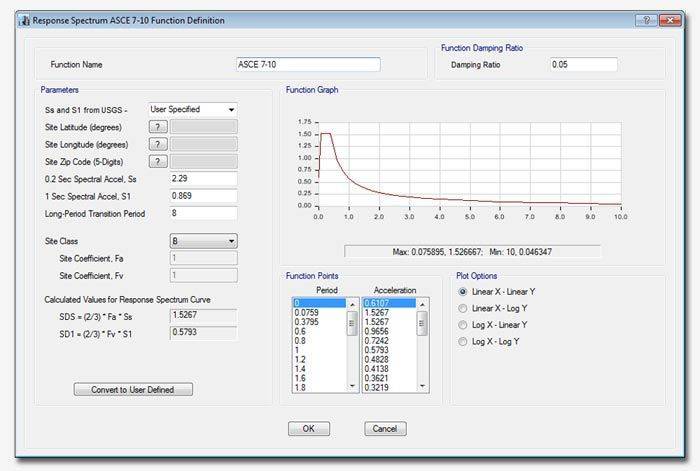This screenshot has height=471, width=700.
Task: Click the SDS calculated value field
Action: pos(204,315)
